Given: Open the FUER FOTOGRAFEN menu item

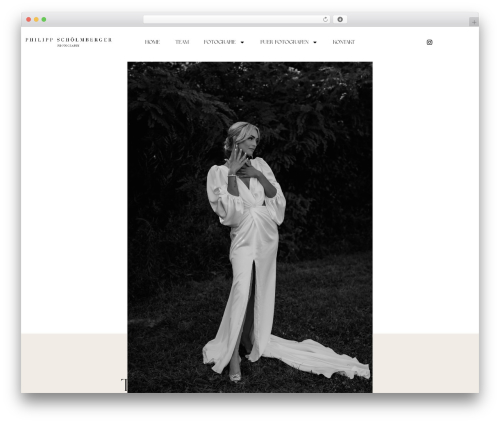Looking at the screenshot, I should [284, 42].
